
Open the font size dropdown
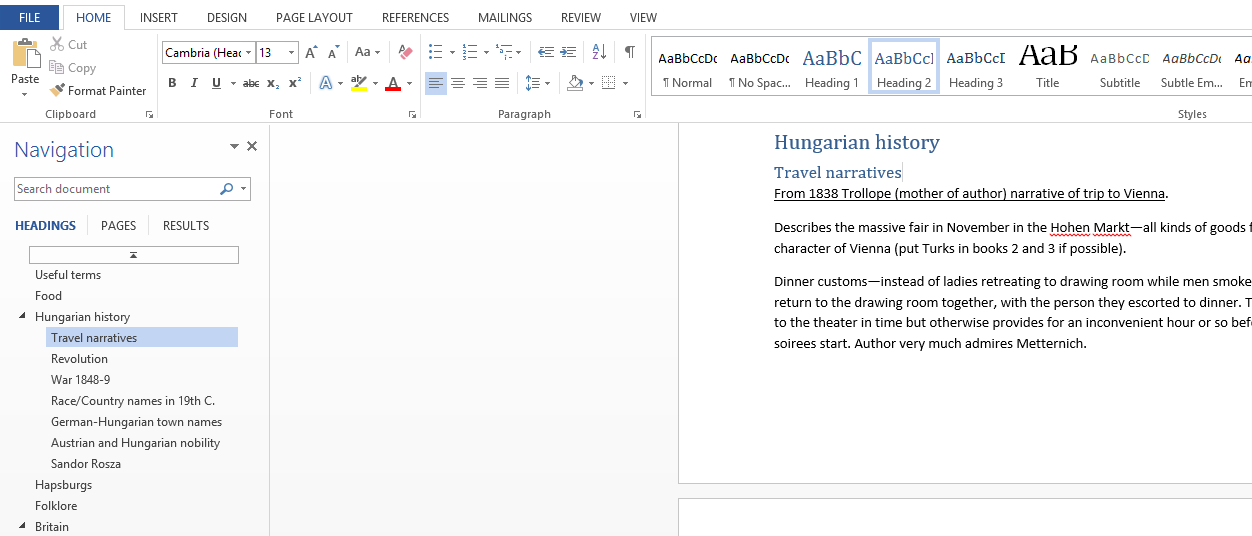click(x=292, y=53)
